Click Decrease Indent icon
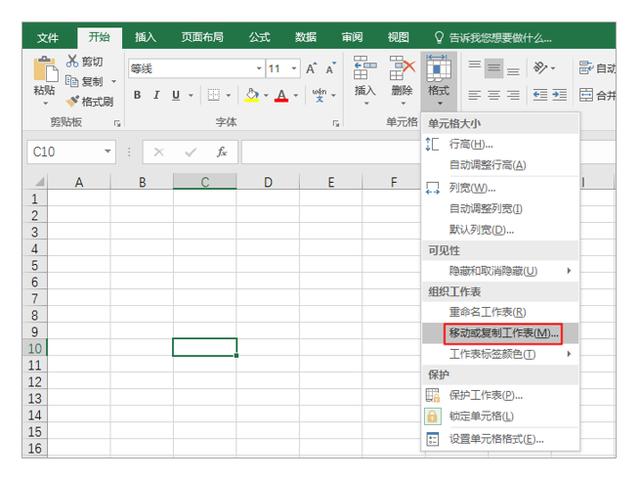This screenshot has width=640, height=479. [540, 95]
